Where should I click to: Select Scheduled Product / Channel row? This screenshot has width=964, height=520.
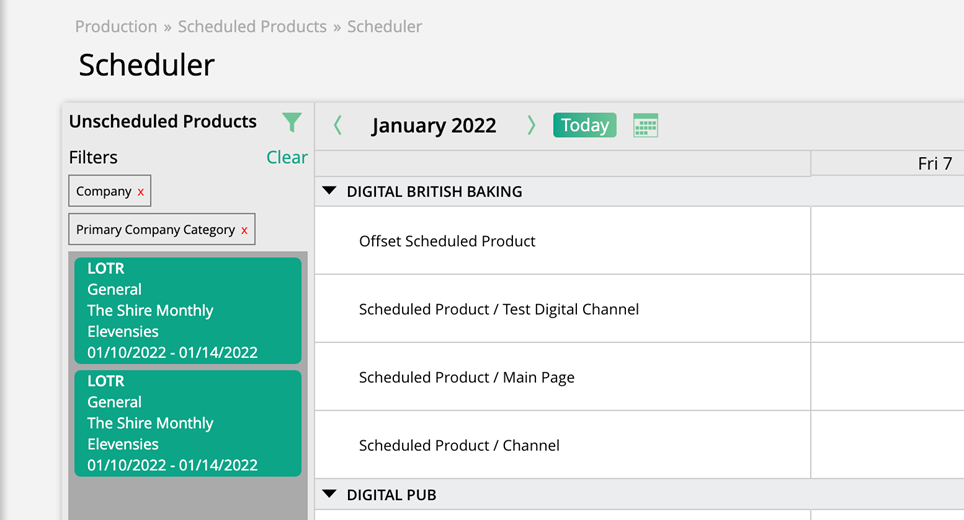click(459, 445)
